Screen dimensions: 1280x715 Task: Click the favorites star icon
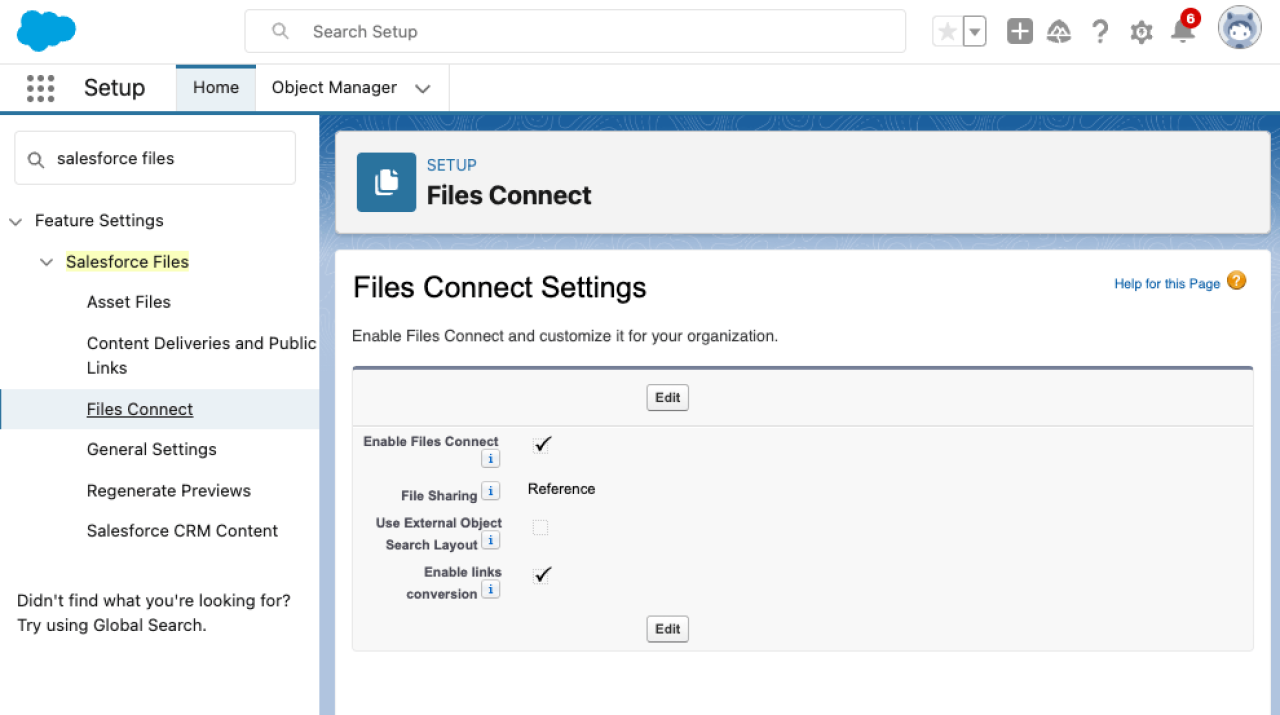947,32
